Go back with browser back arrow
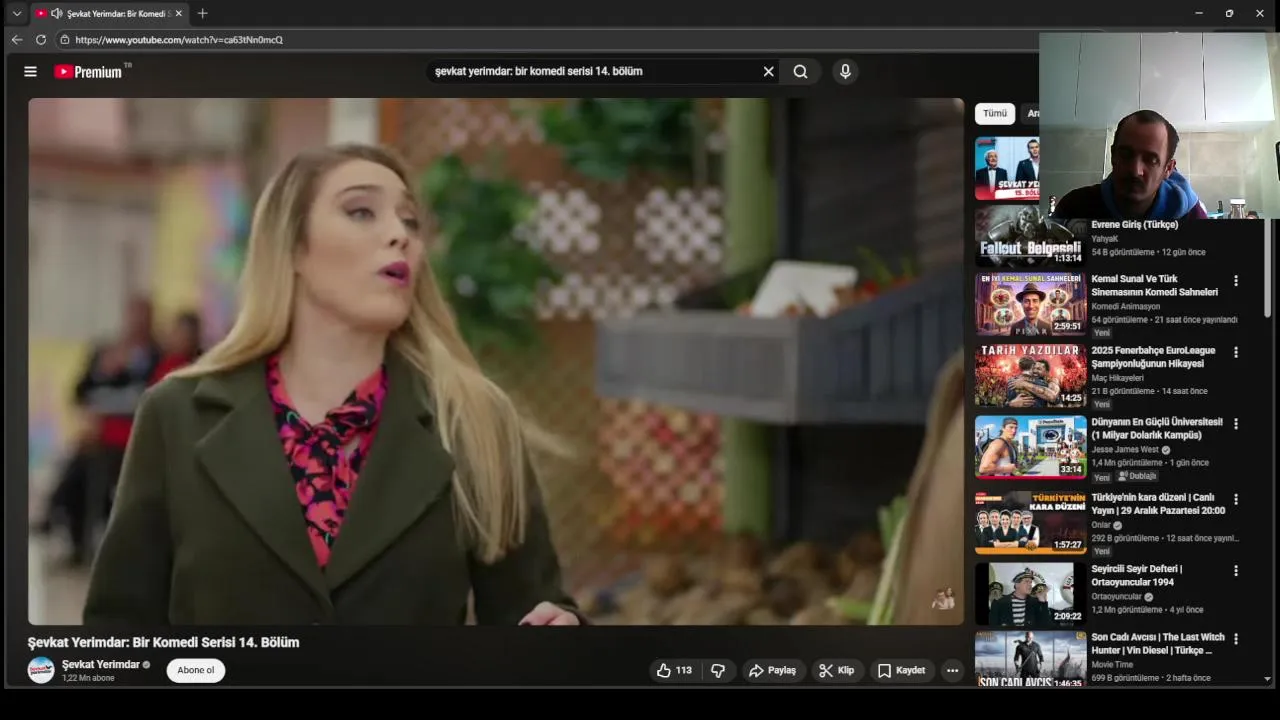The height and width of the screenshot is (720, 1280). 16,40
